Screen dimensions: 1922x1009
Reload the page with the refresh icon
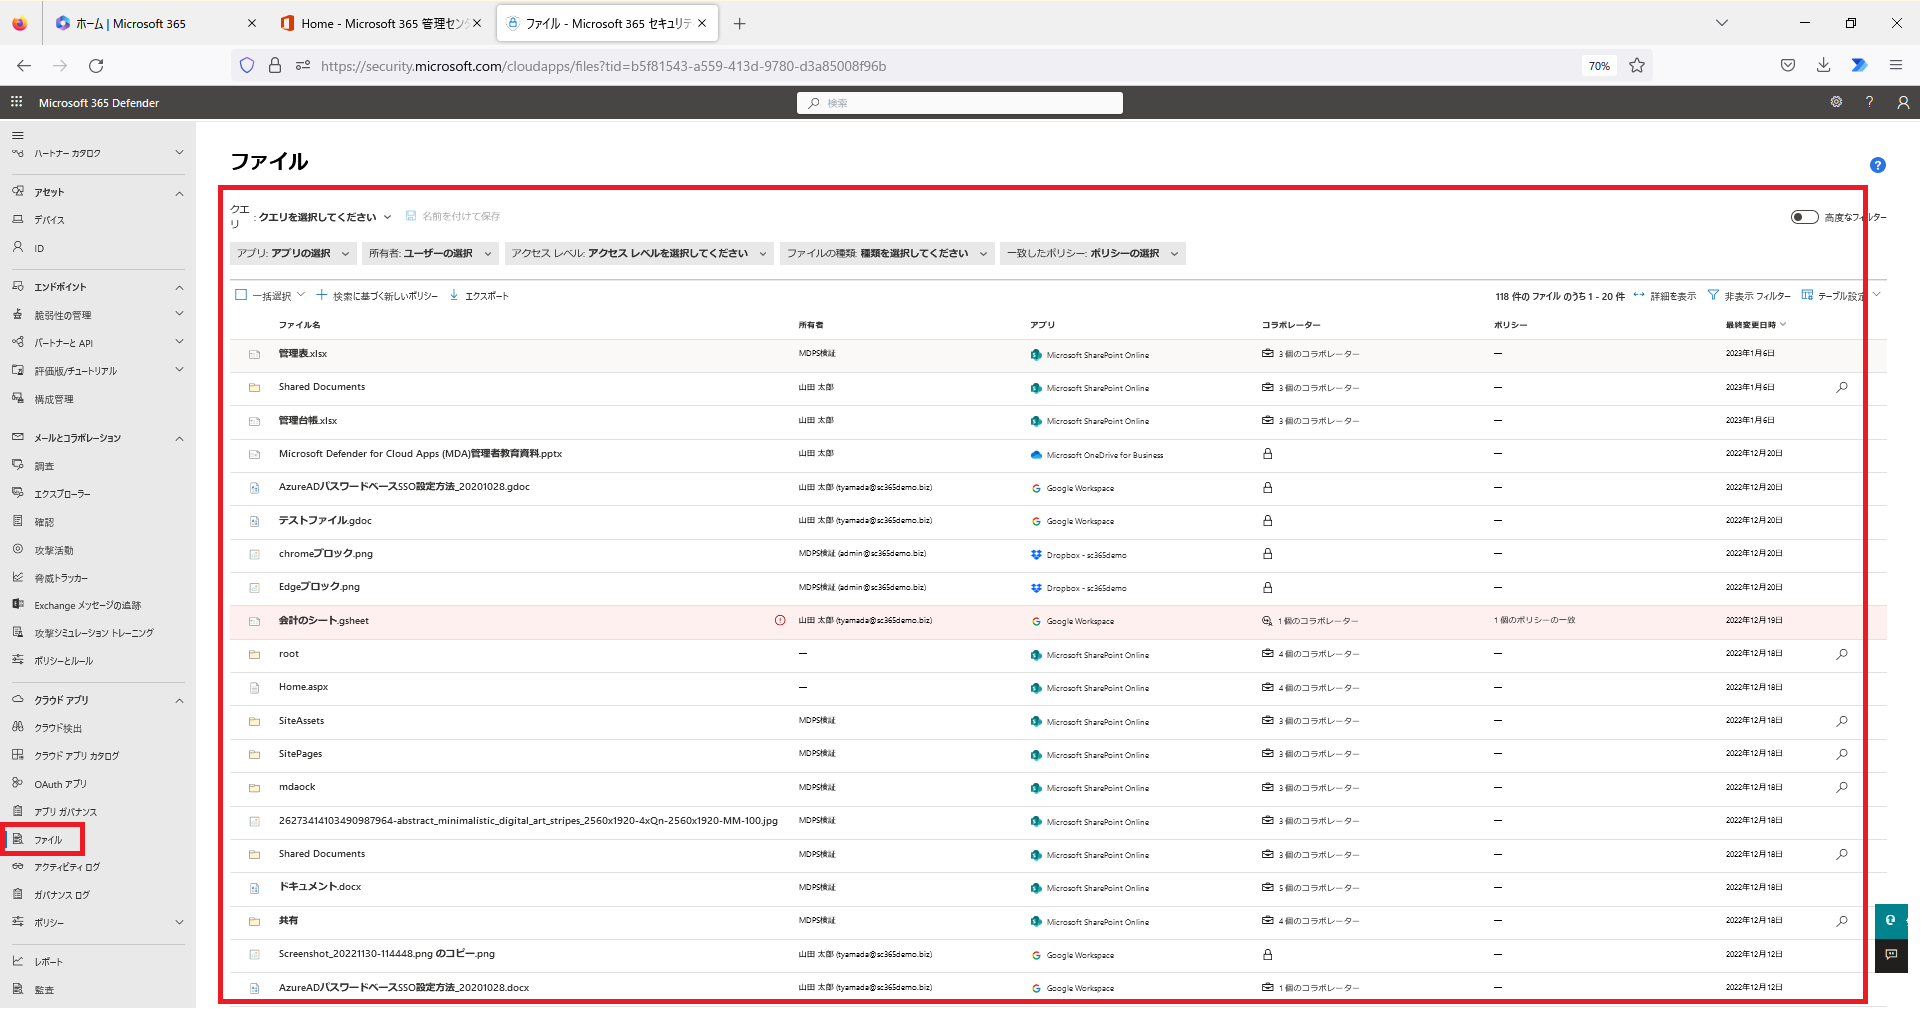click(96, 65)
